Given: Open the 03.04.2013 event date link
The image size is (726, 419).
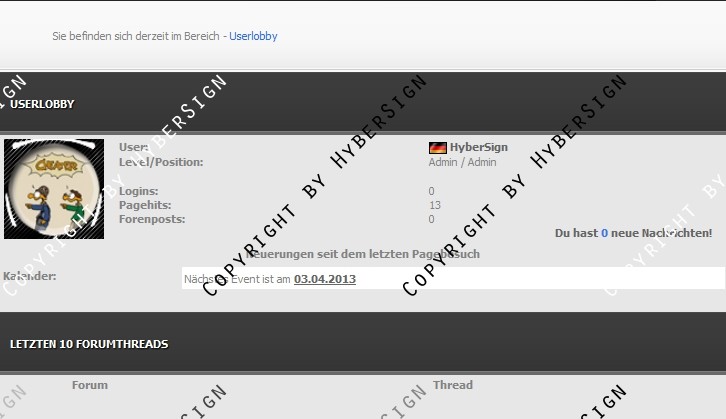Looking at the screenshot, I should [324, 279].
